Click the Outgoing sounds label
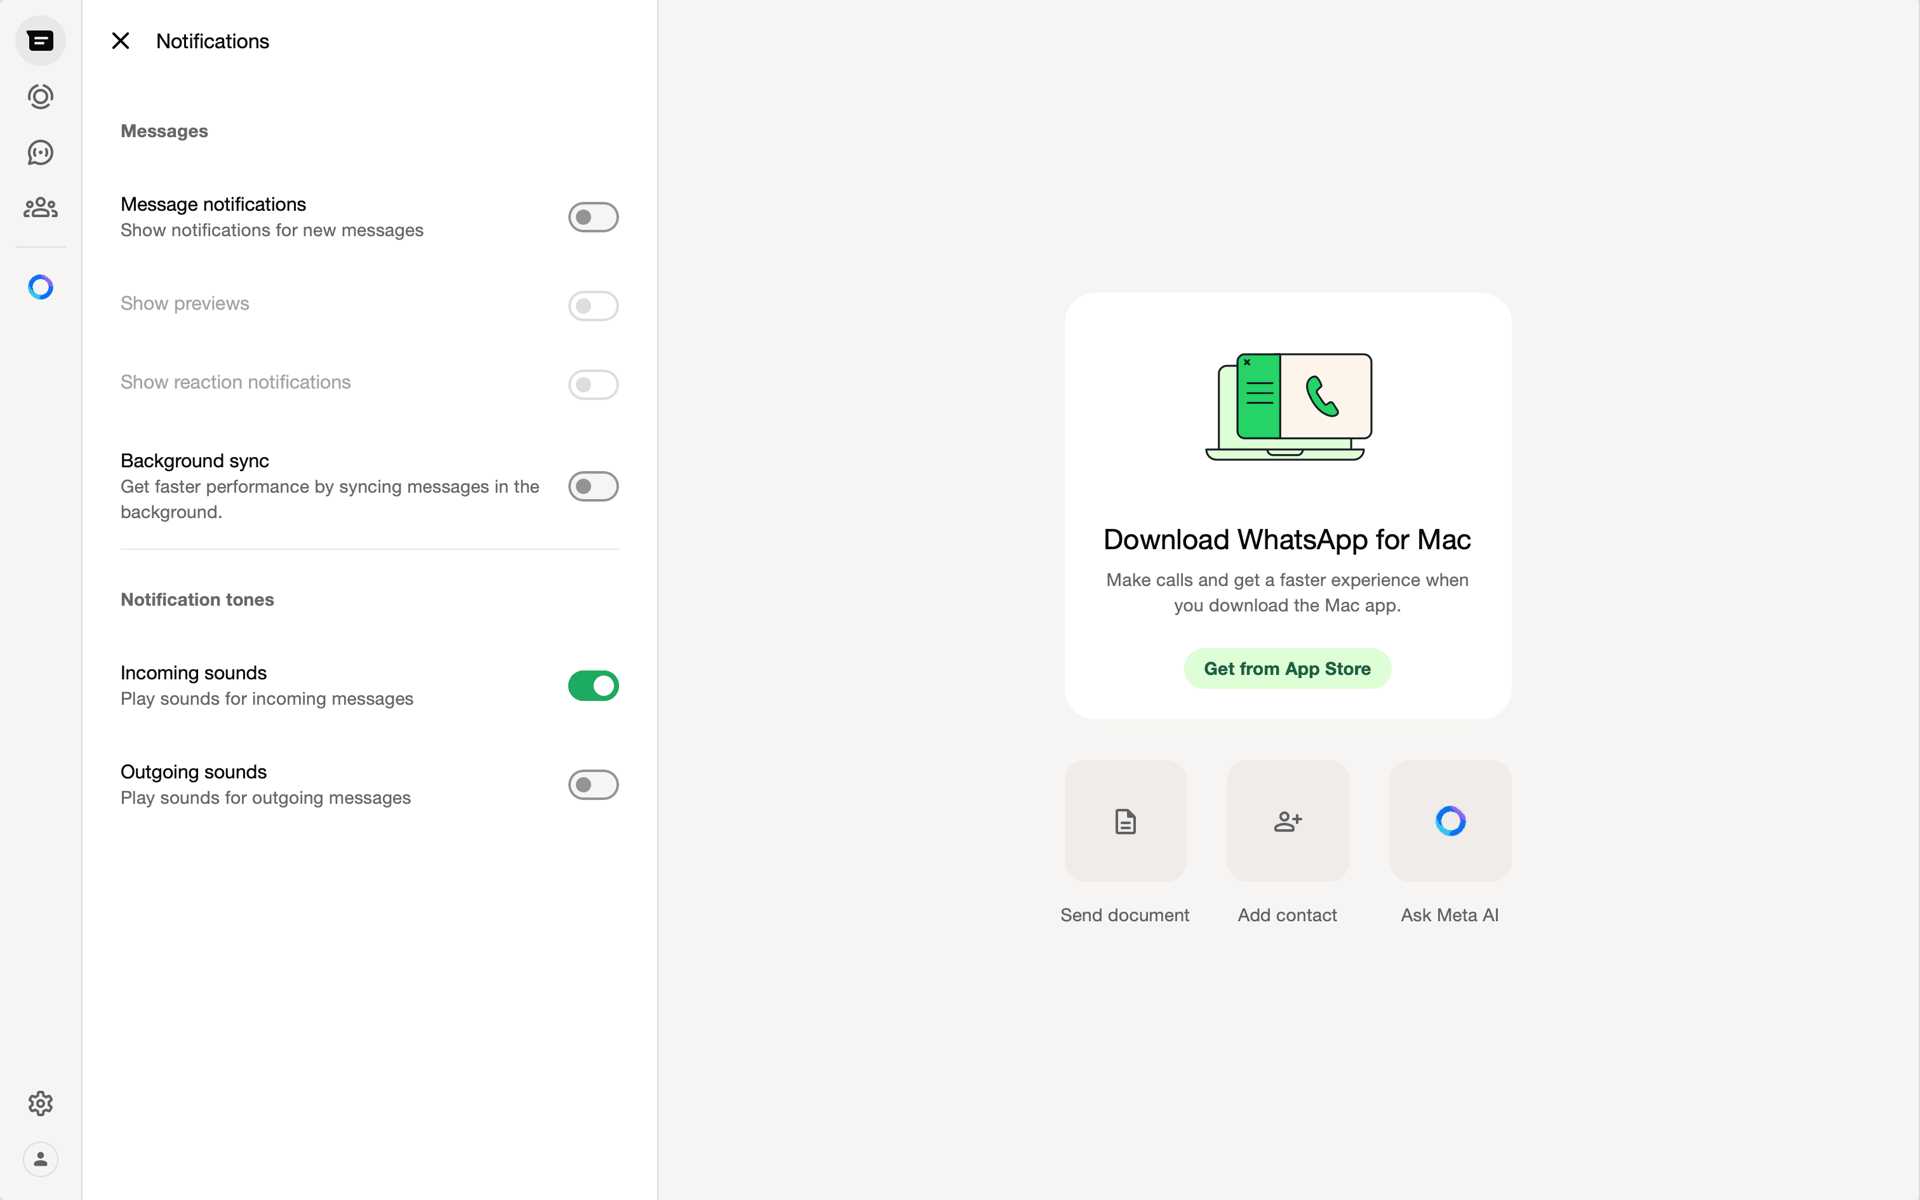 [x=193, y=772]
